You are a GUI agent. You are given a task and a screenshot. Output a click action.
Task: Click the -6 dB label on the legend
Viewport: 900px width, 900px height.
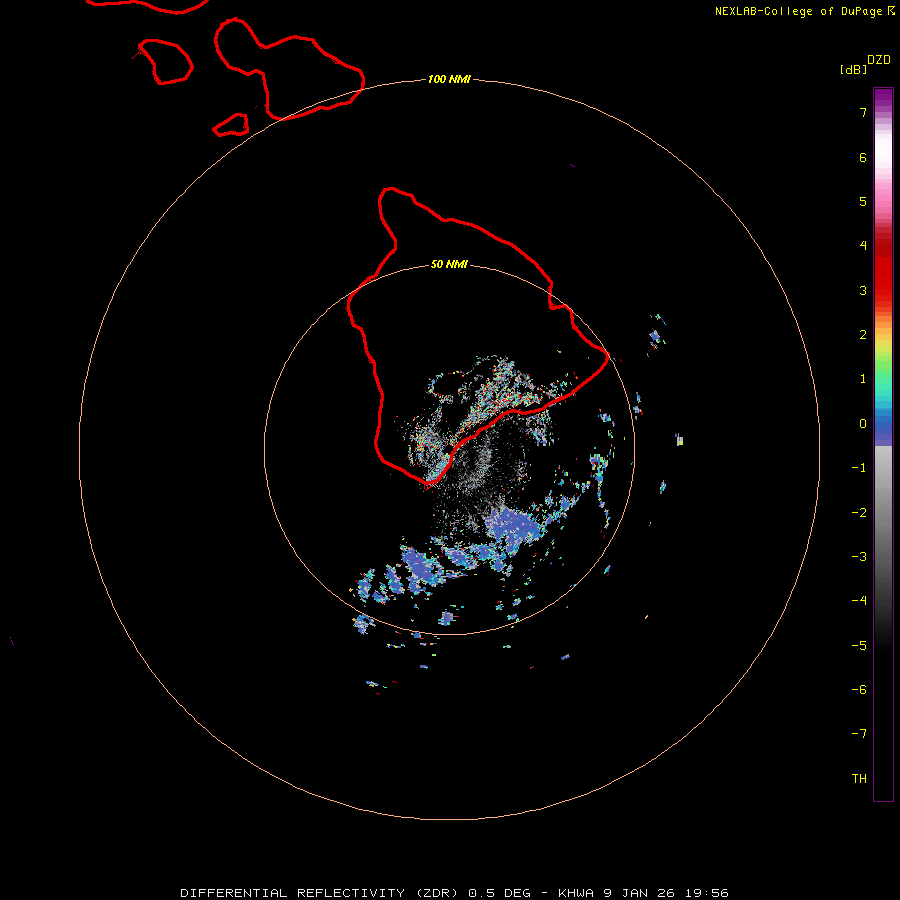pyautogui.click(x=859, y=690)
